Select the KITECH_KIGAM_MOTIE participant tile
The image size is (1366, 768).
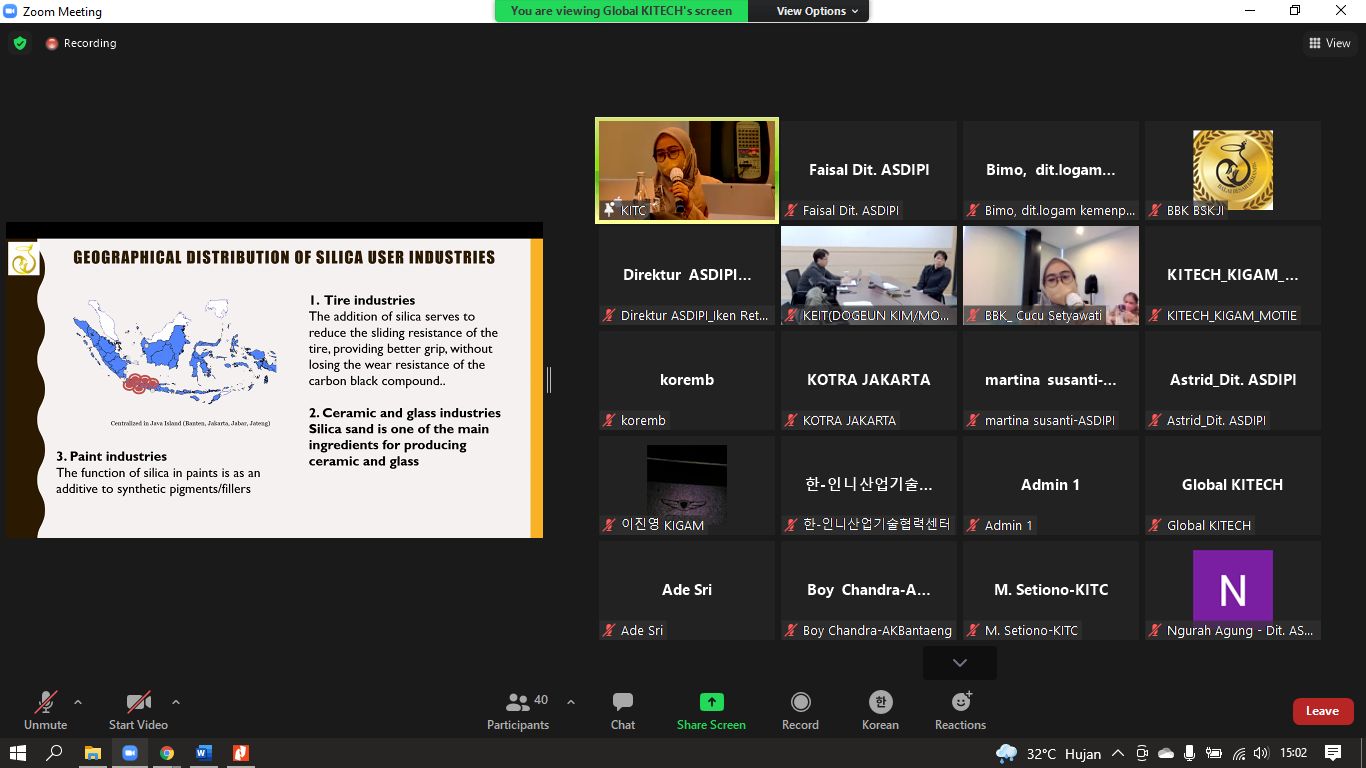point(1233,275)
